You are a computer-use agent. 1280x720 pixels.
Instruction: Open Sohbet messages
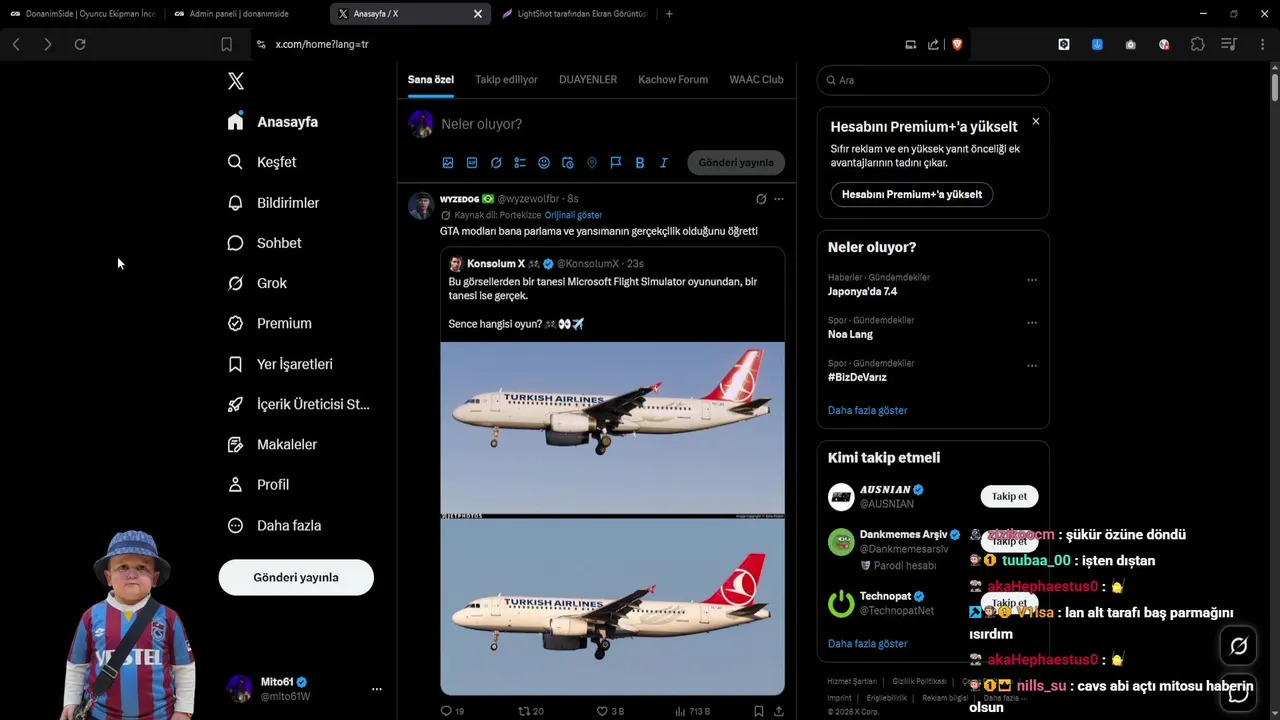[x=264, y=243]
